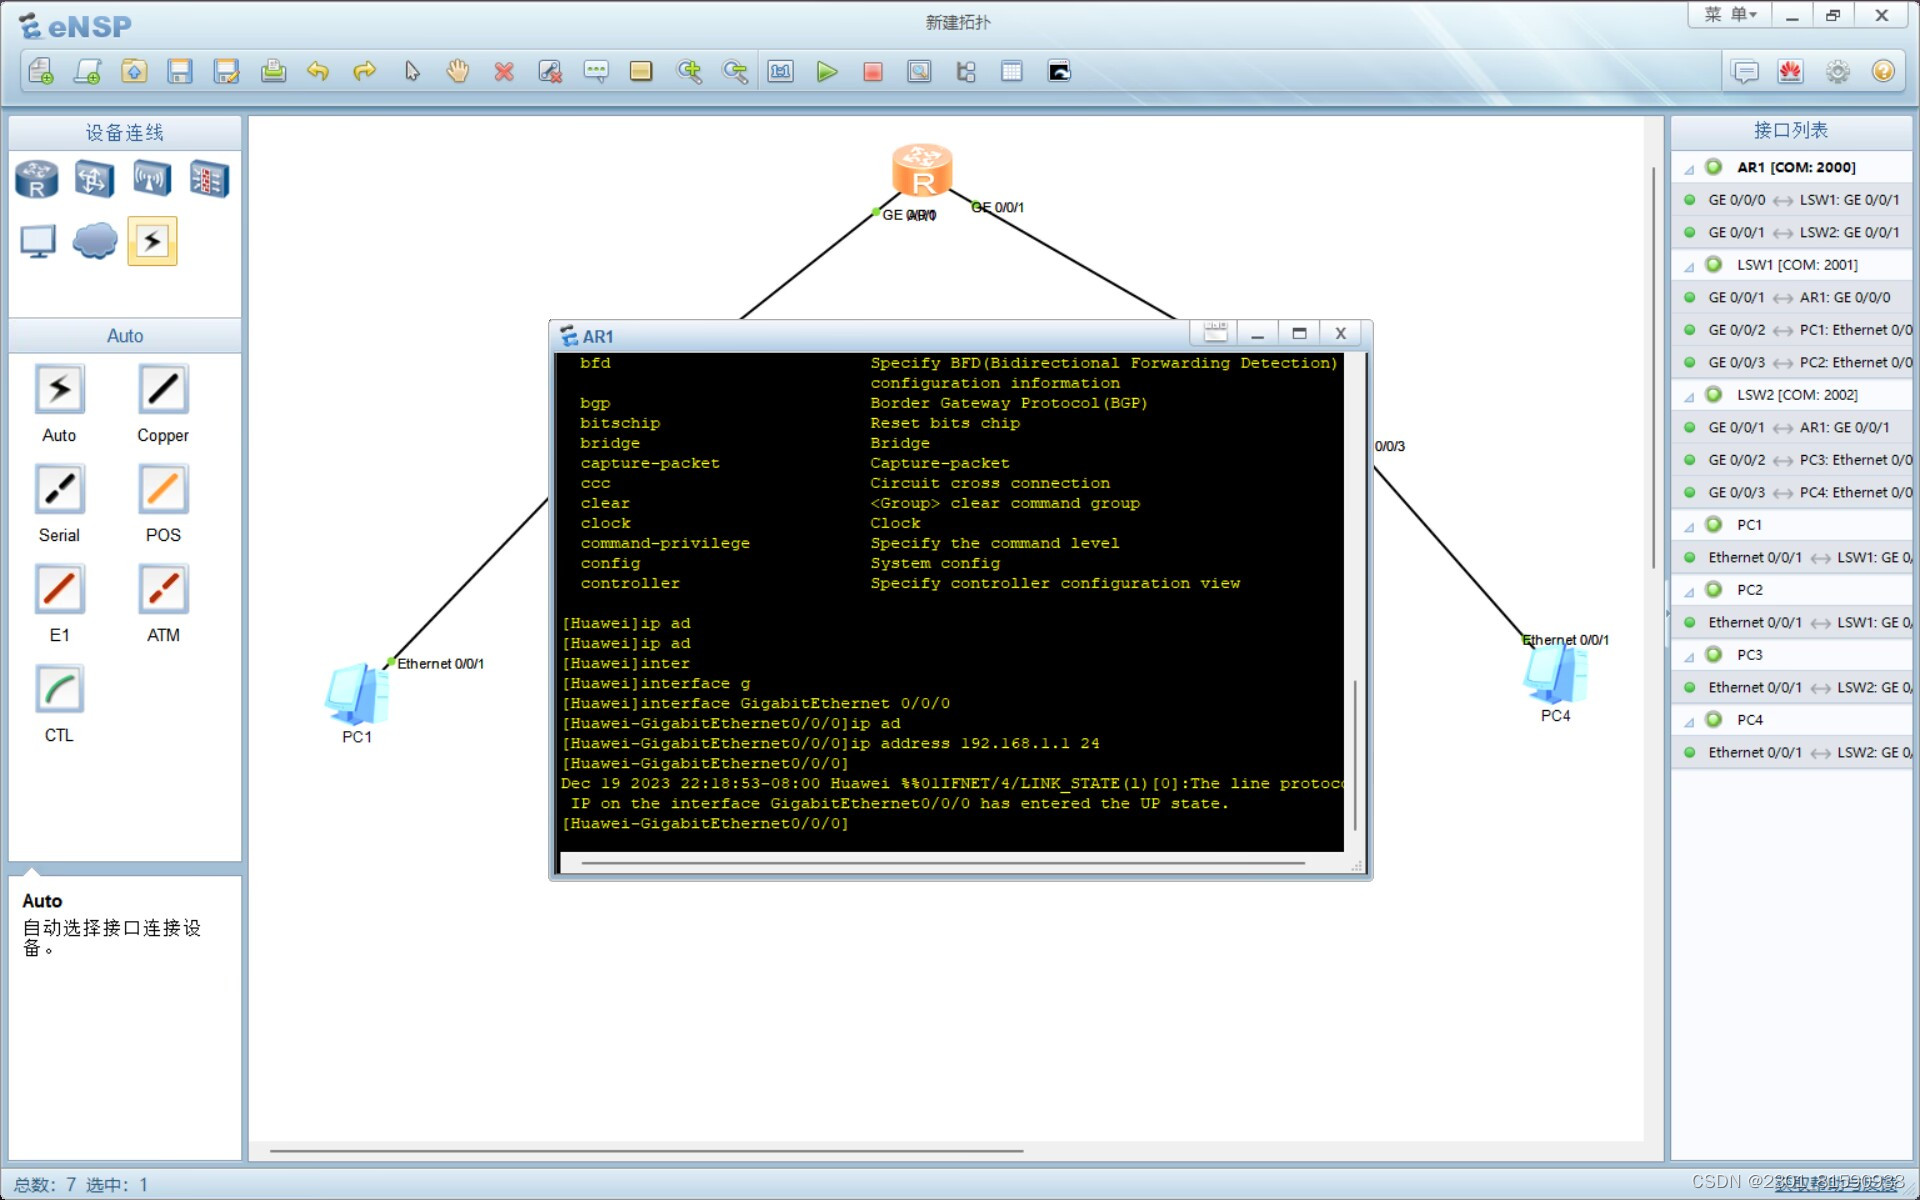Choose the Copper cable type

163,390
